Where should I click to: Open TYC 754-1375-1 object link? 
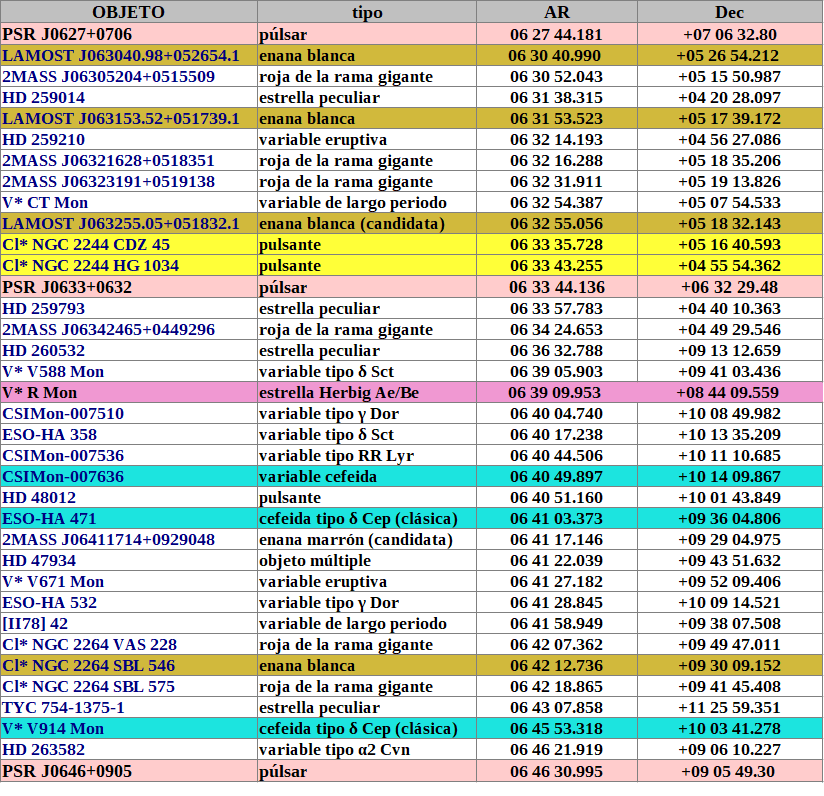(63, 708)
